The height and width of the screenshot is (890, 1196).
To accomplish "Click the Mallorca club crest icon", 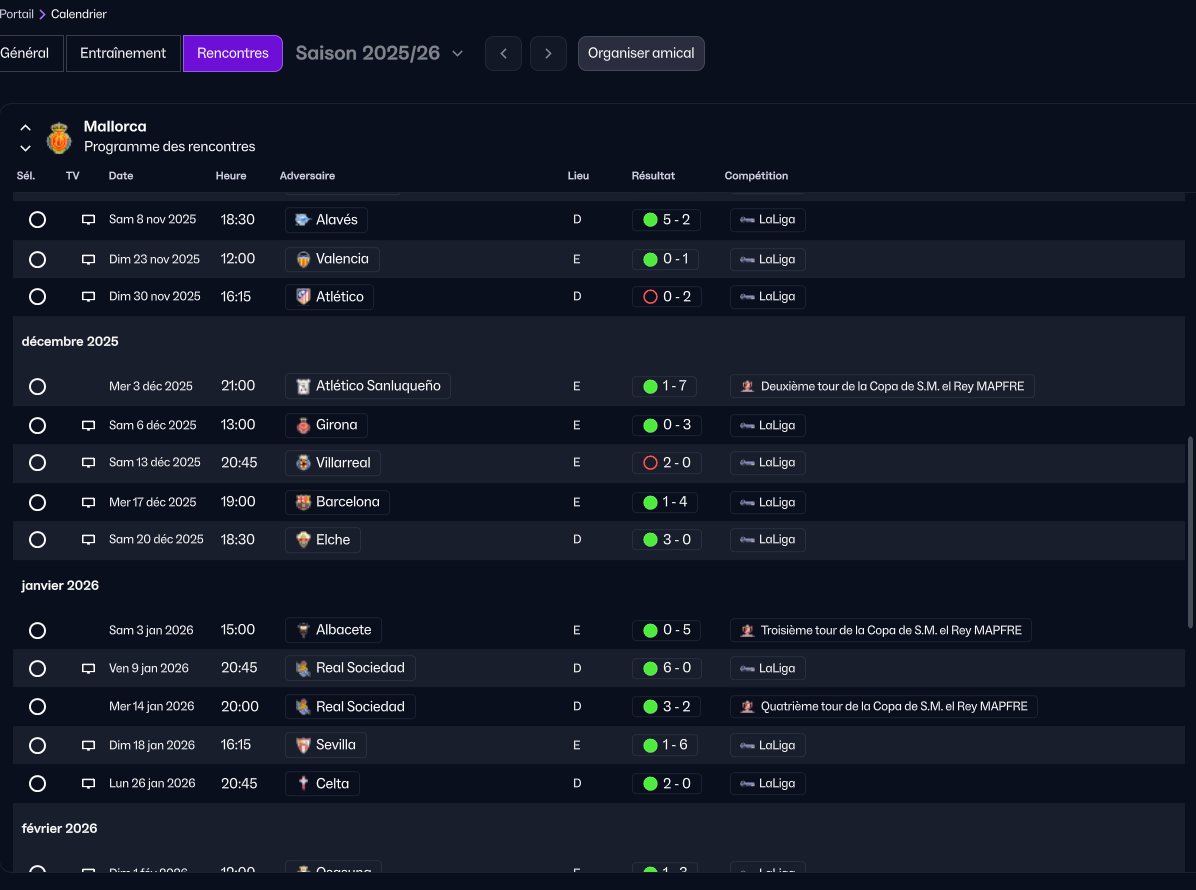I will 60,138.
